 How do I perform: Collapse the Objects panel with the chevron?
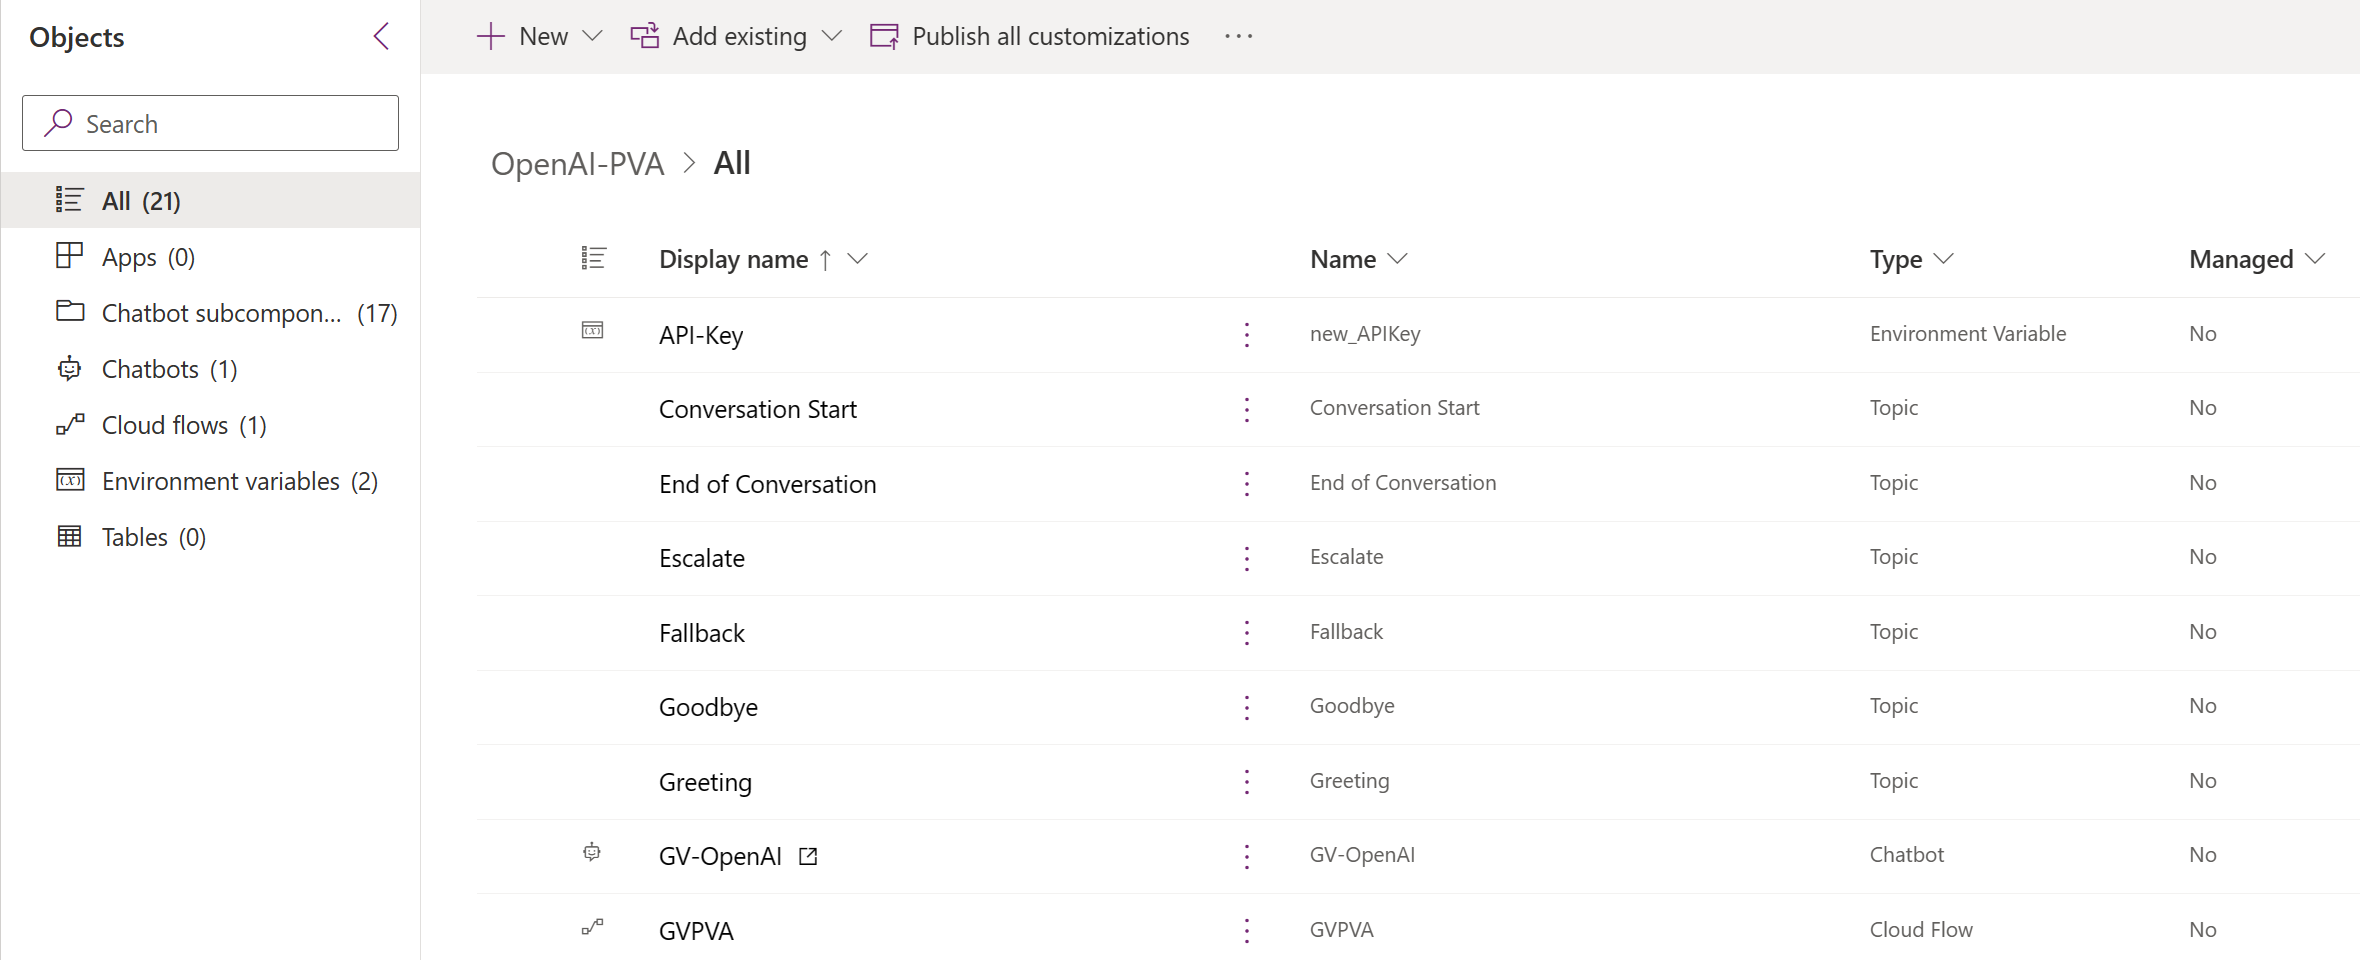(381, 37)
